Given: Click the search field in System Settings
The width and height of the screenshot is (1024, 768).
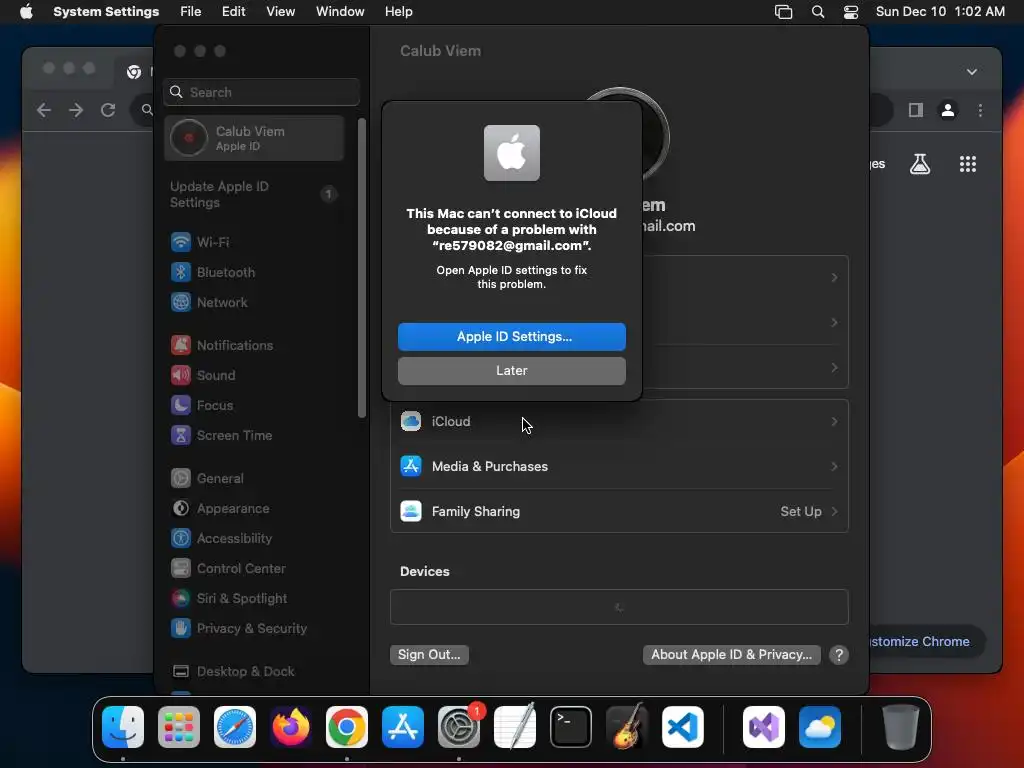Looking at the screenshot, I should 261,92.
